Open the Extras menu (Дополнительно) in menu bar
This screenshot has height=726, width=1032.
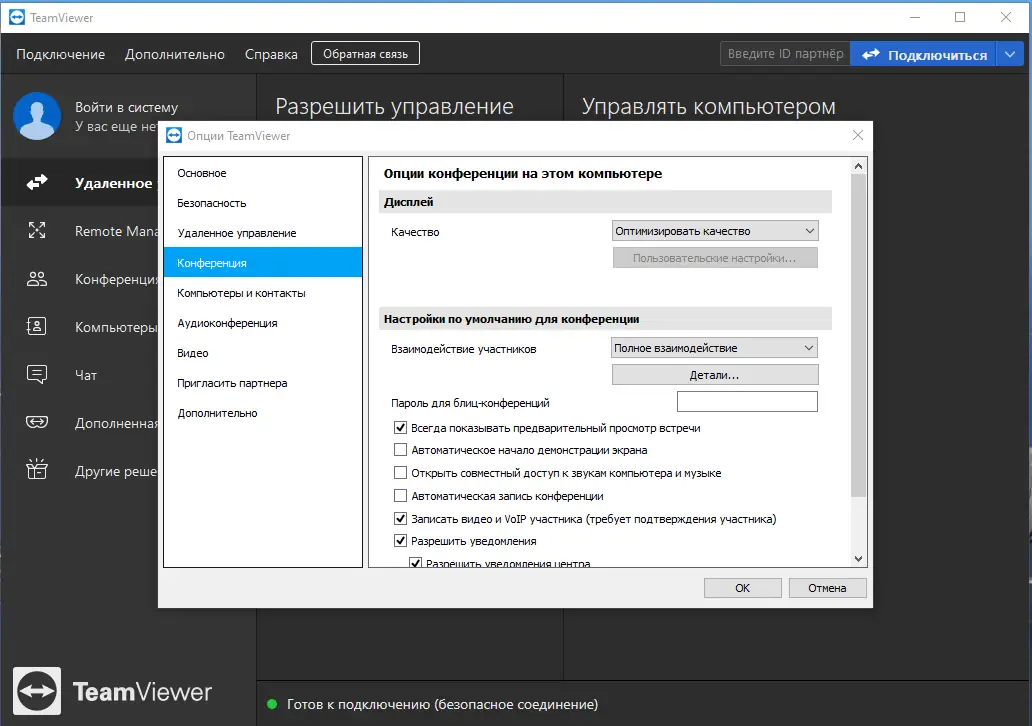[174, 54]
